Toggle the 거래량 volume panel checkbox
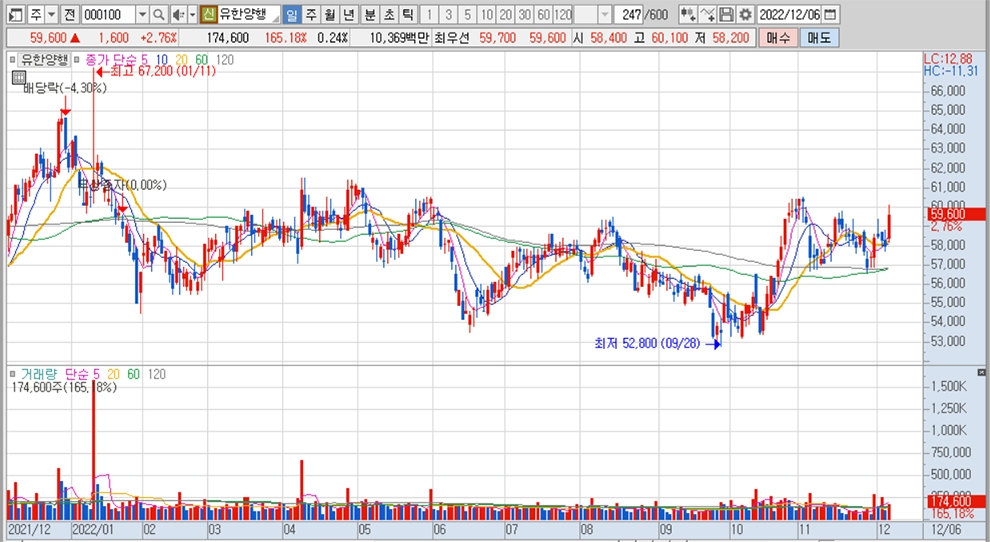This screenshot has width=990, height=542. (14, 374)
